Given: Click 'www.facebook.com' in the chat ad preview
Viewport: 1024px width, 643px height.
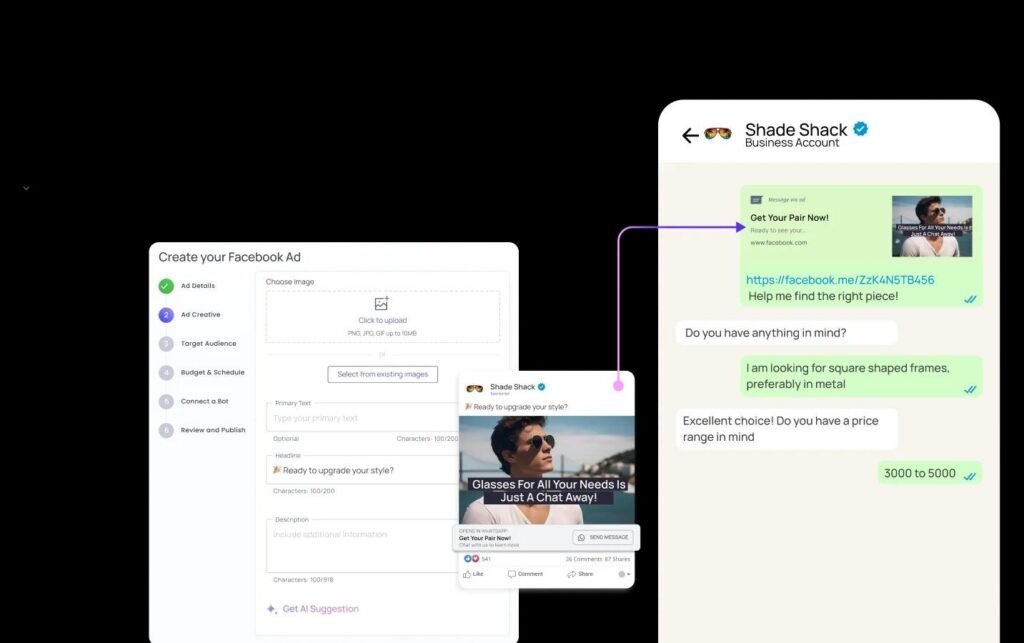Looking at the screenshot, I should 778,243.
